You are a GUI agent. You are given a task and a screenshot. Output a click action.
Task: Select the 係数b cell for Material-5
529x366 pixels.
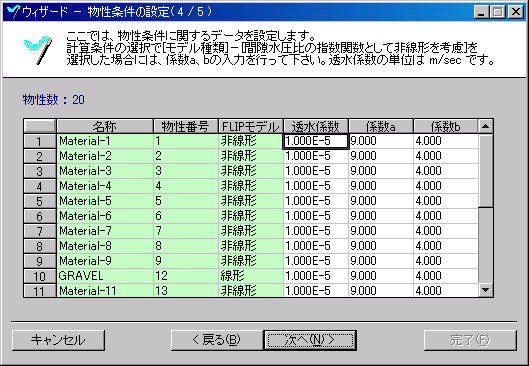[x=446, y=201]
